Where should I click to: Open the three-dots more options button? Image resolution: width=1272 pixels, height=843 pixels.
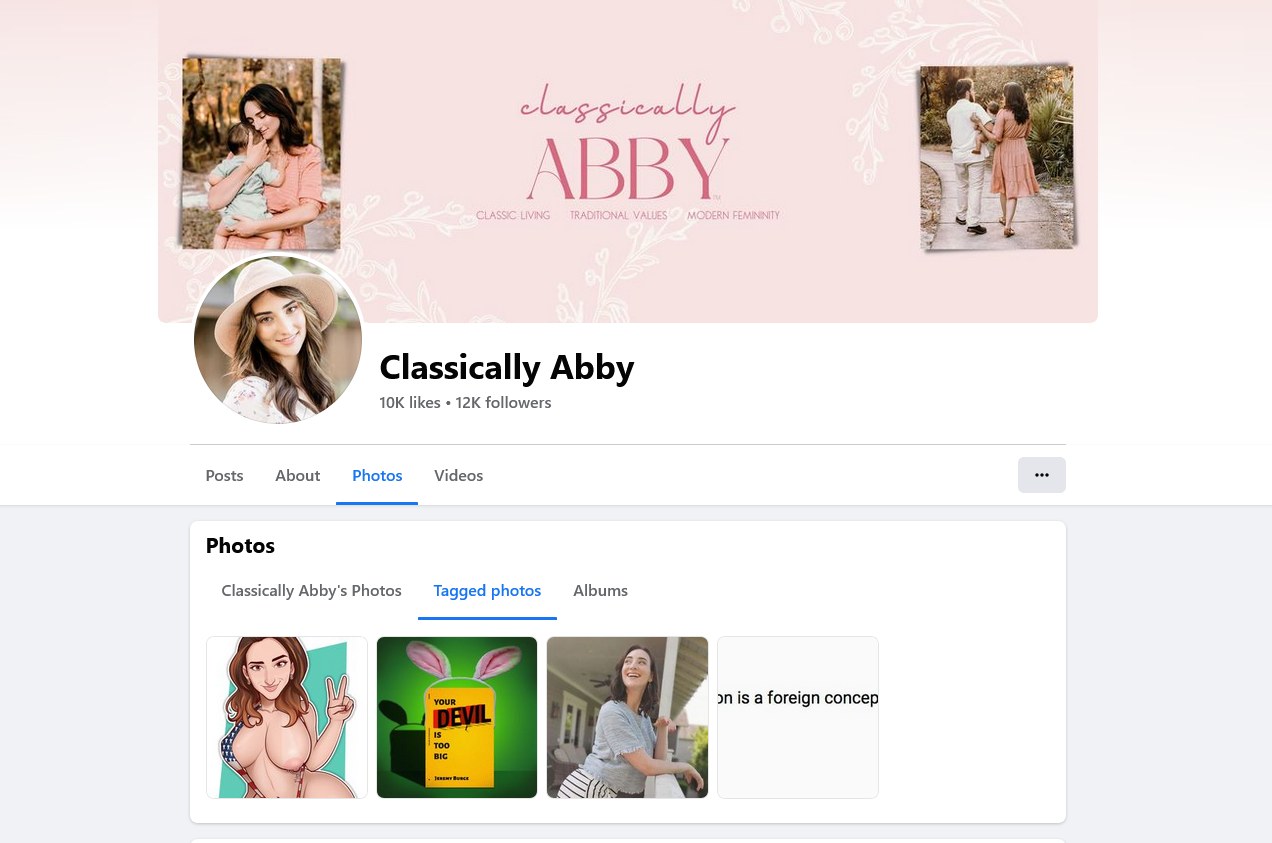click(1041, 475)
